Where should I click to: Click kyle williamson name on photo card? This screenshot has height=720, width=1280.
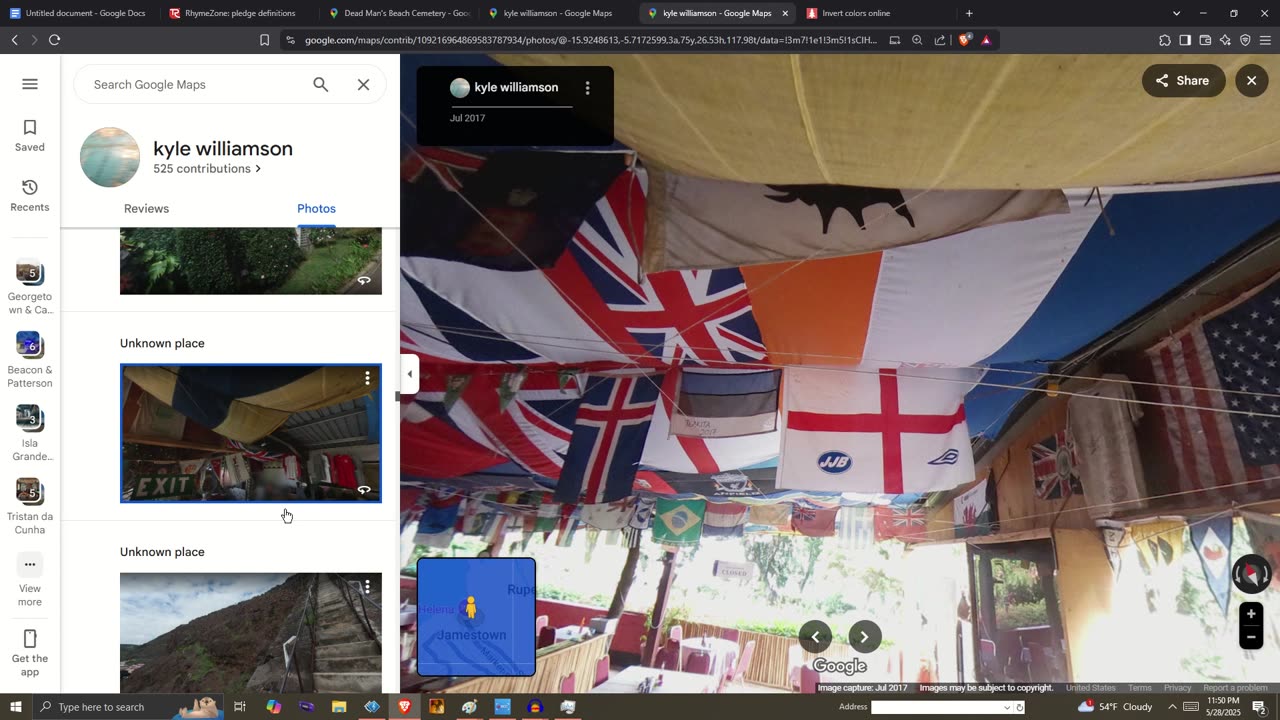pyautogui.click(x=516, y=88)
